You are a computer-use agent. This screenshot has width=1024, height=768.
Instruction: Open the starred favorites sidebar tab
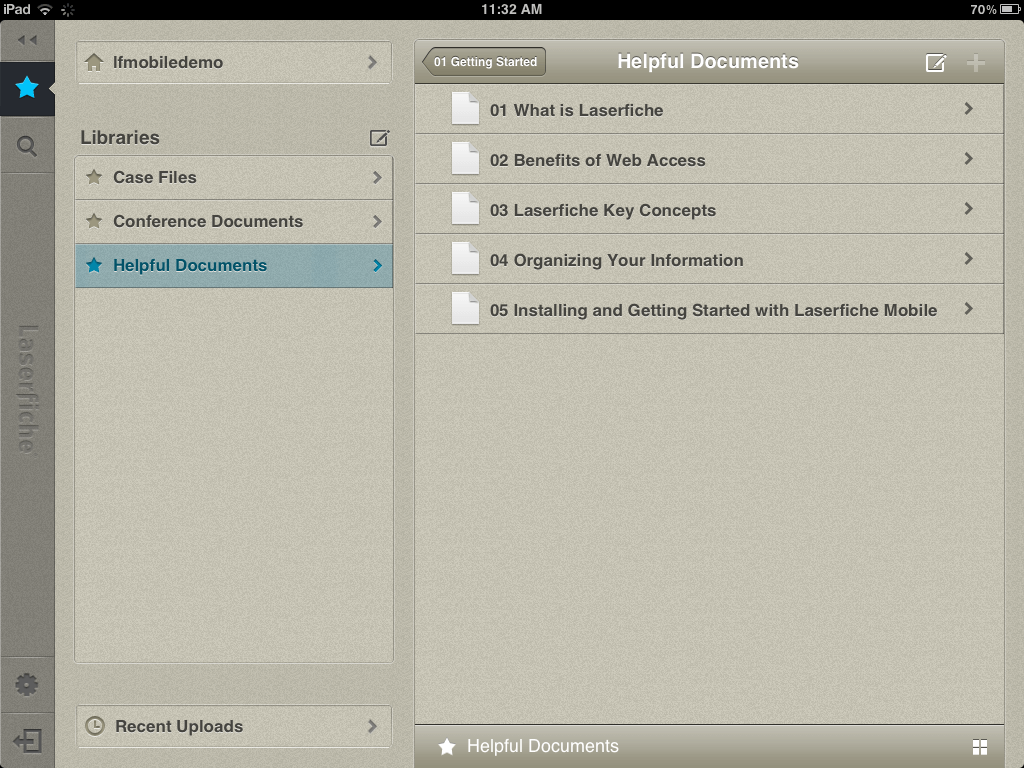tap(27, 87)
